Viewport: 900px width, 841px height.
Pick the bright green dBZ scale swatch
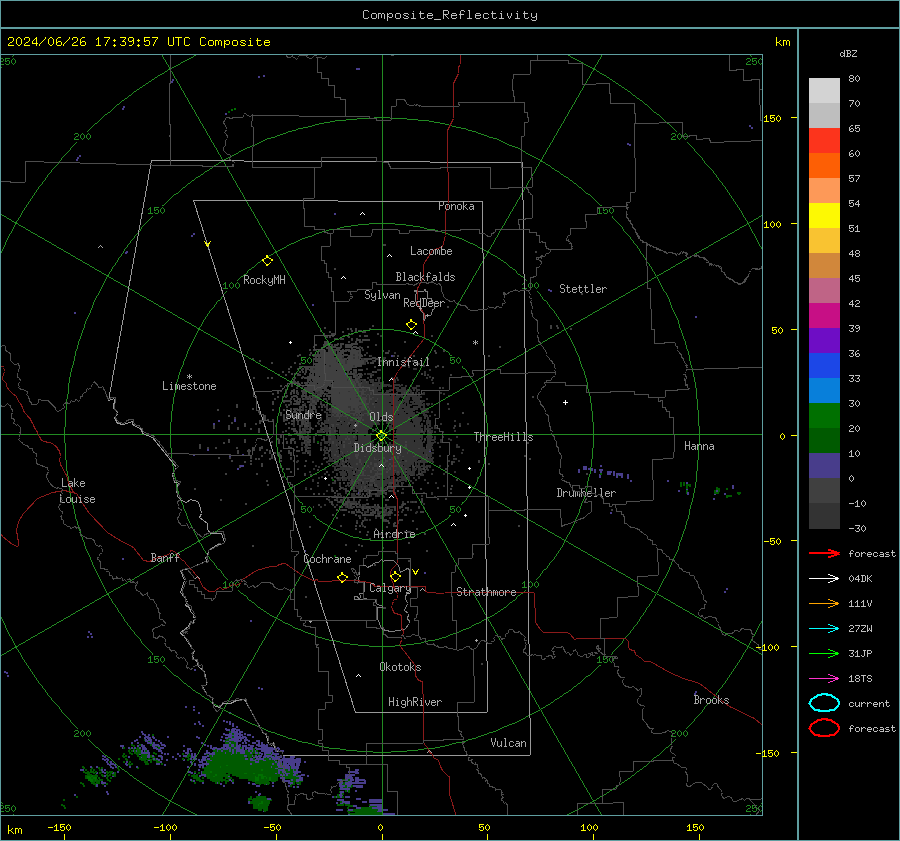[x=824, y=415]
